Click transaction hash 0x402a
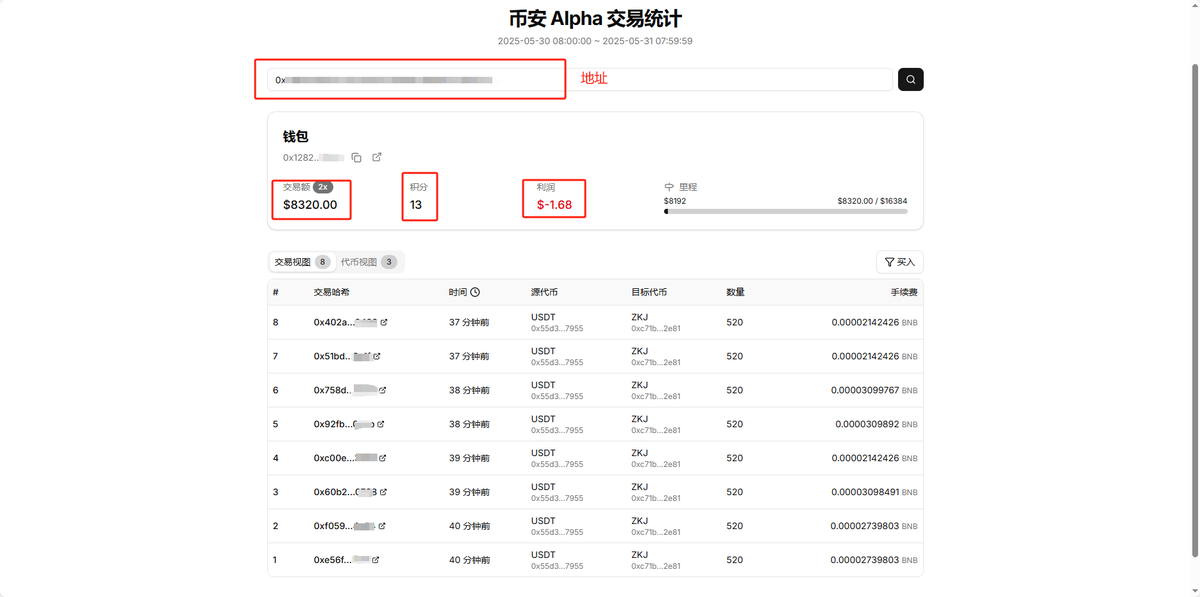 pos(345,322)
